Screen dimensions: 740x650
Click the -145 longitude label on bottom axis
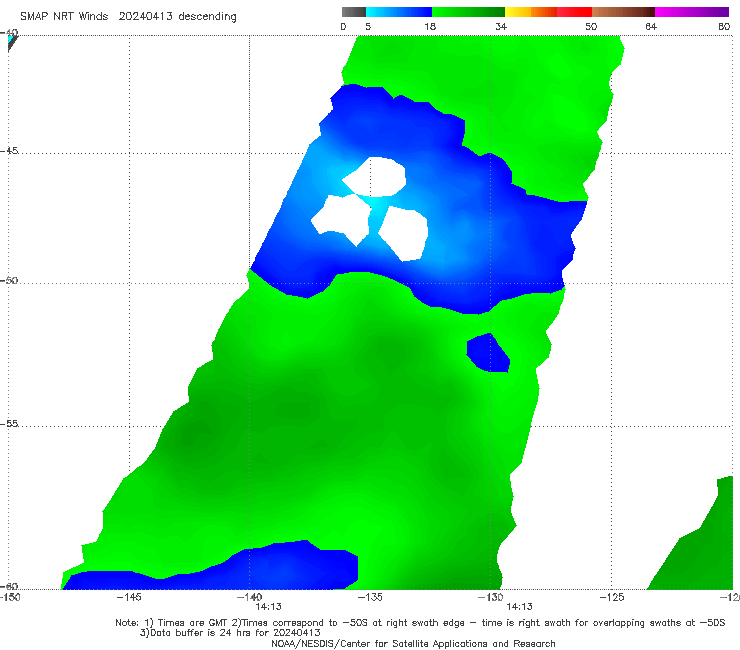point(129,597)
